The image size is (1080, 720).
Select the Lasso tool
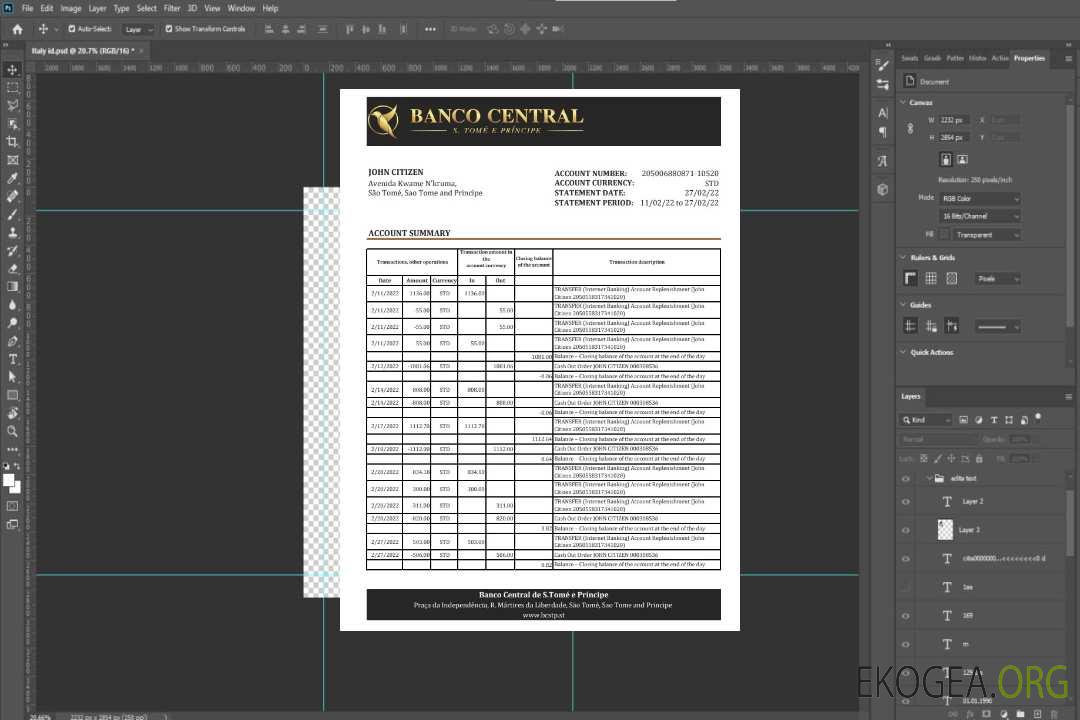(x=12, y=105)
